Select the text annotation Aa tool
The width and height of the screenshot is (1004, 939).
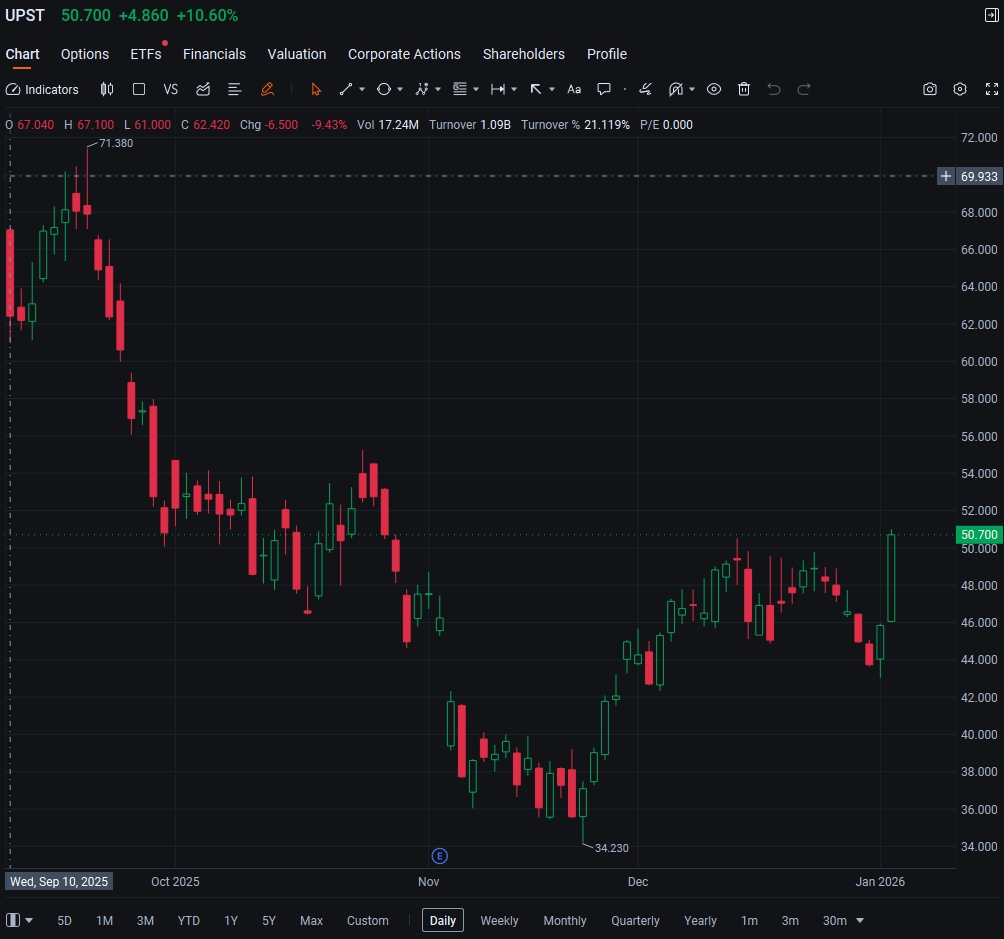click(574, 89)
